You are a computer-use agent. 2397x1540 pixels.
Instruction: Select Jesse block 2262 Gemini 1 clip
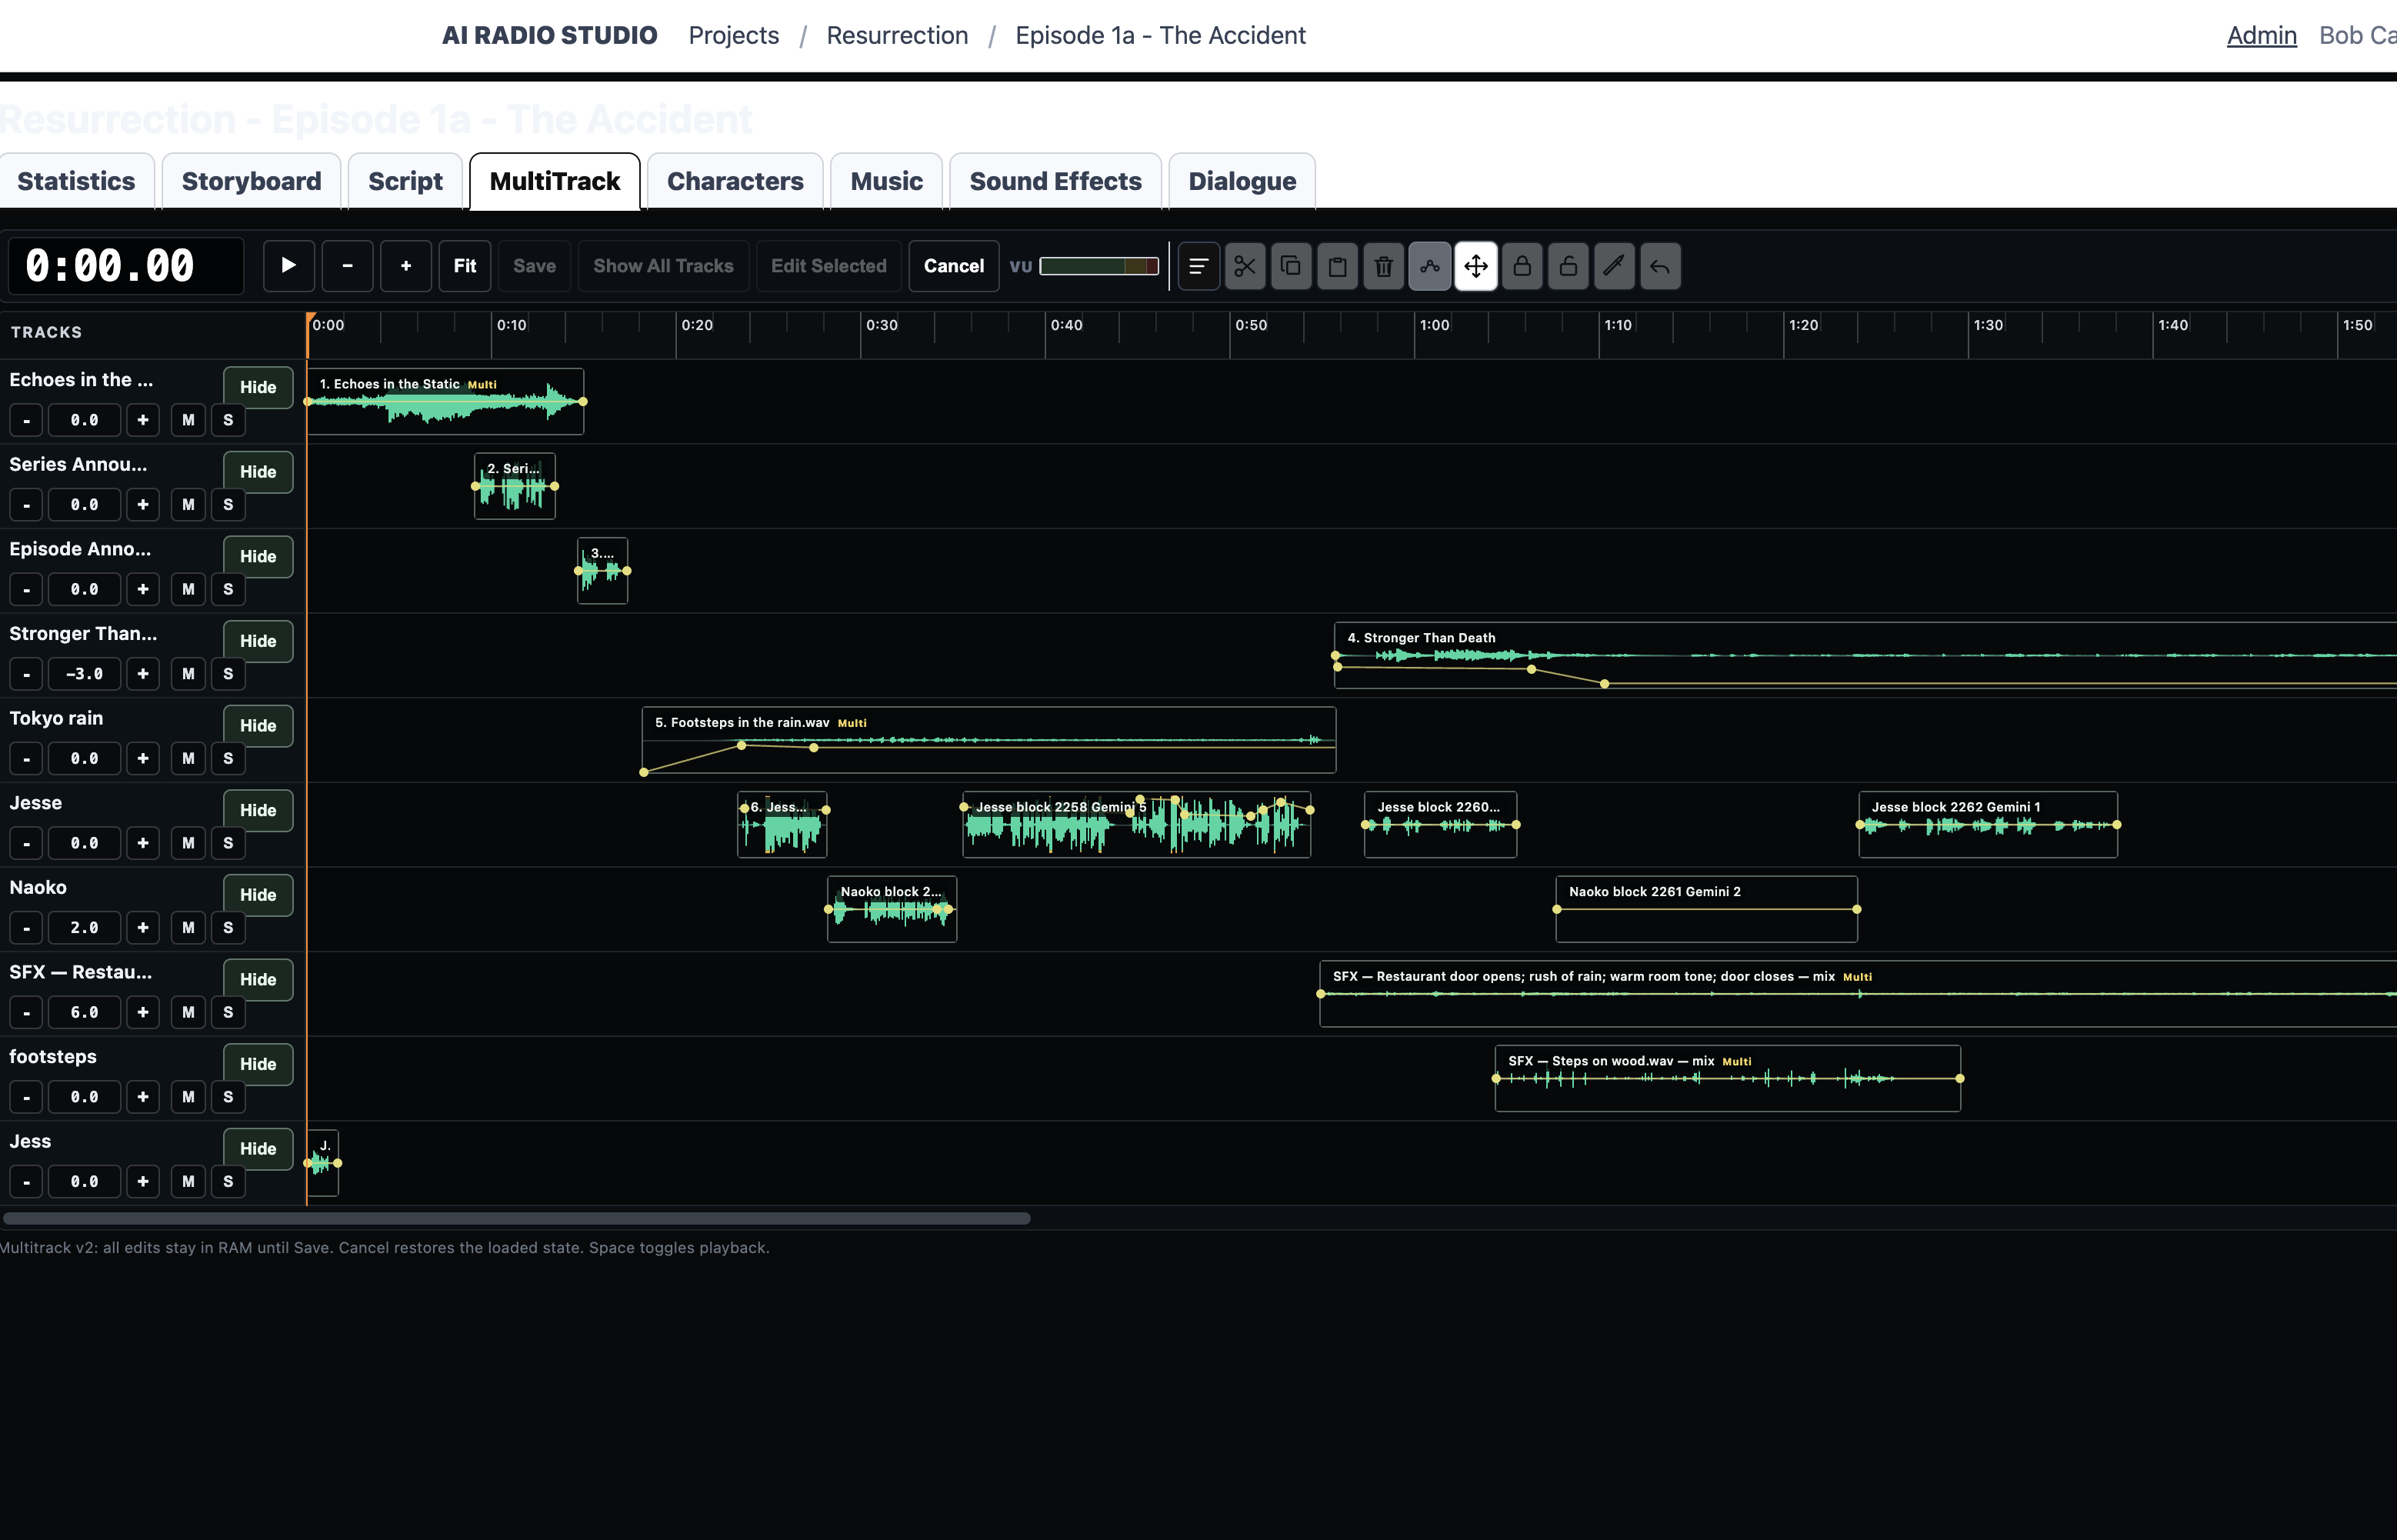click(1988, 825)
